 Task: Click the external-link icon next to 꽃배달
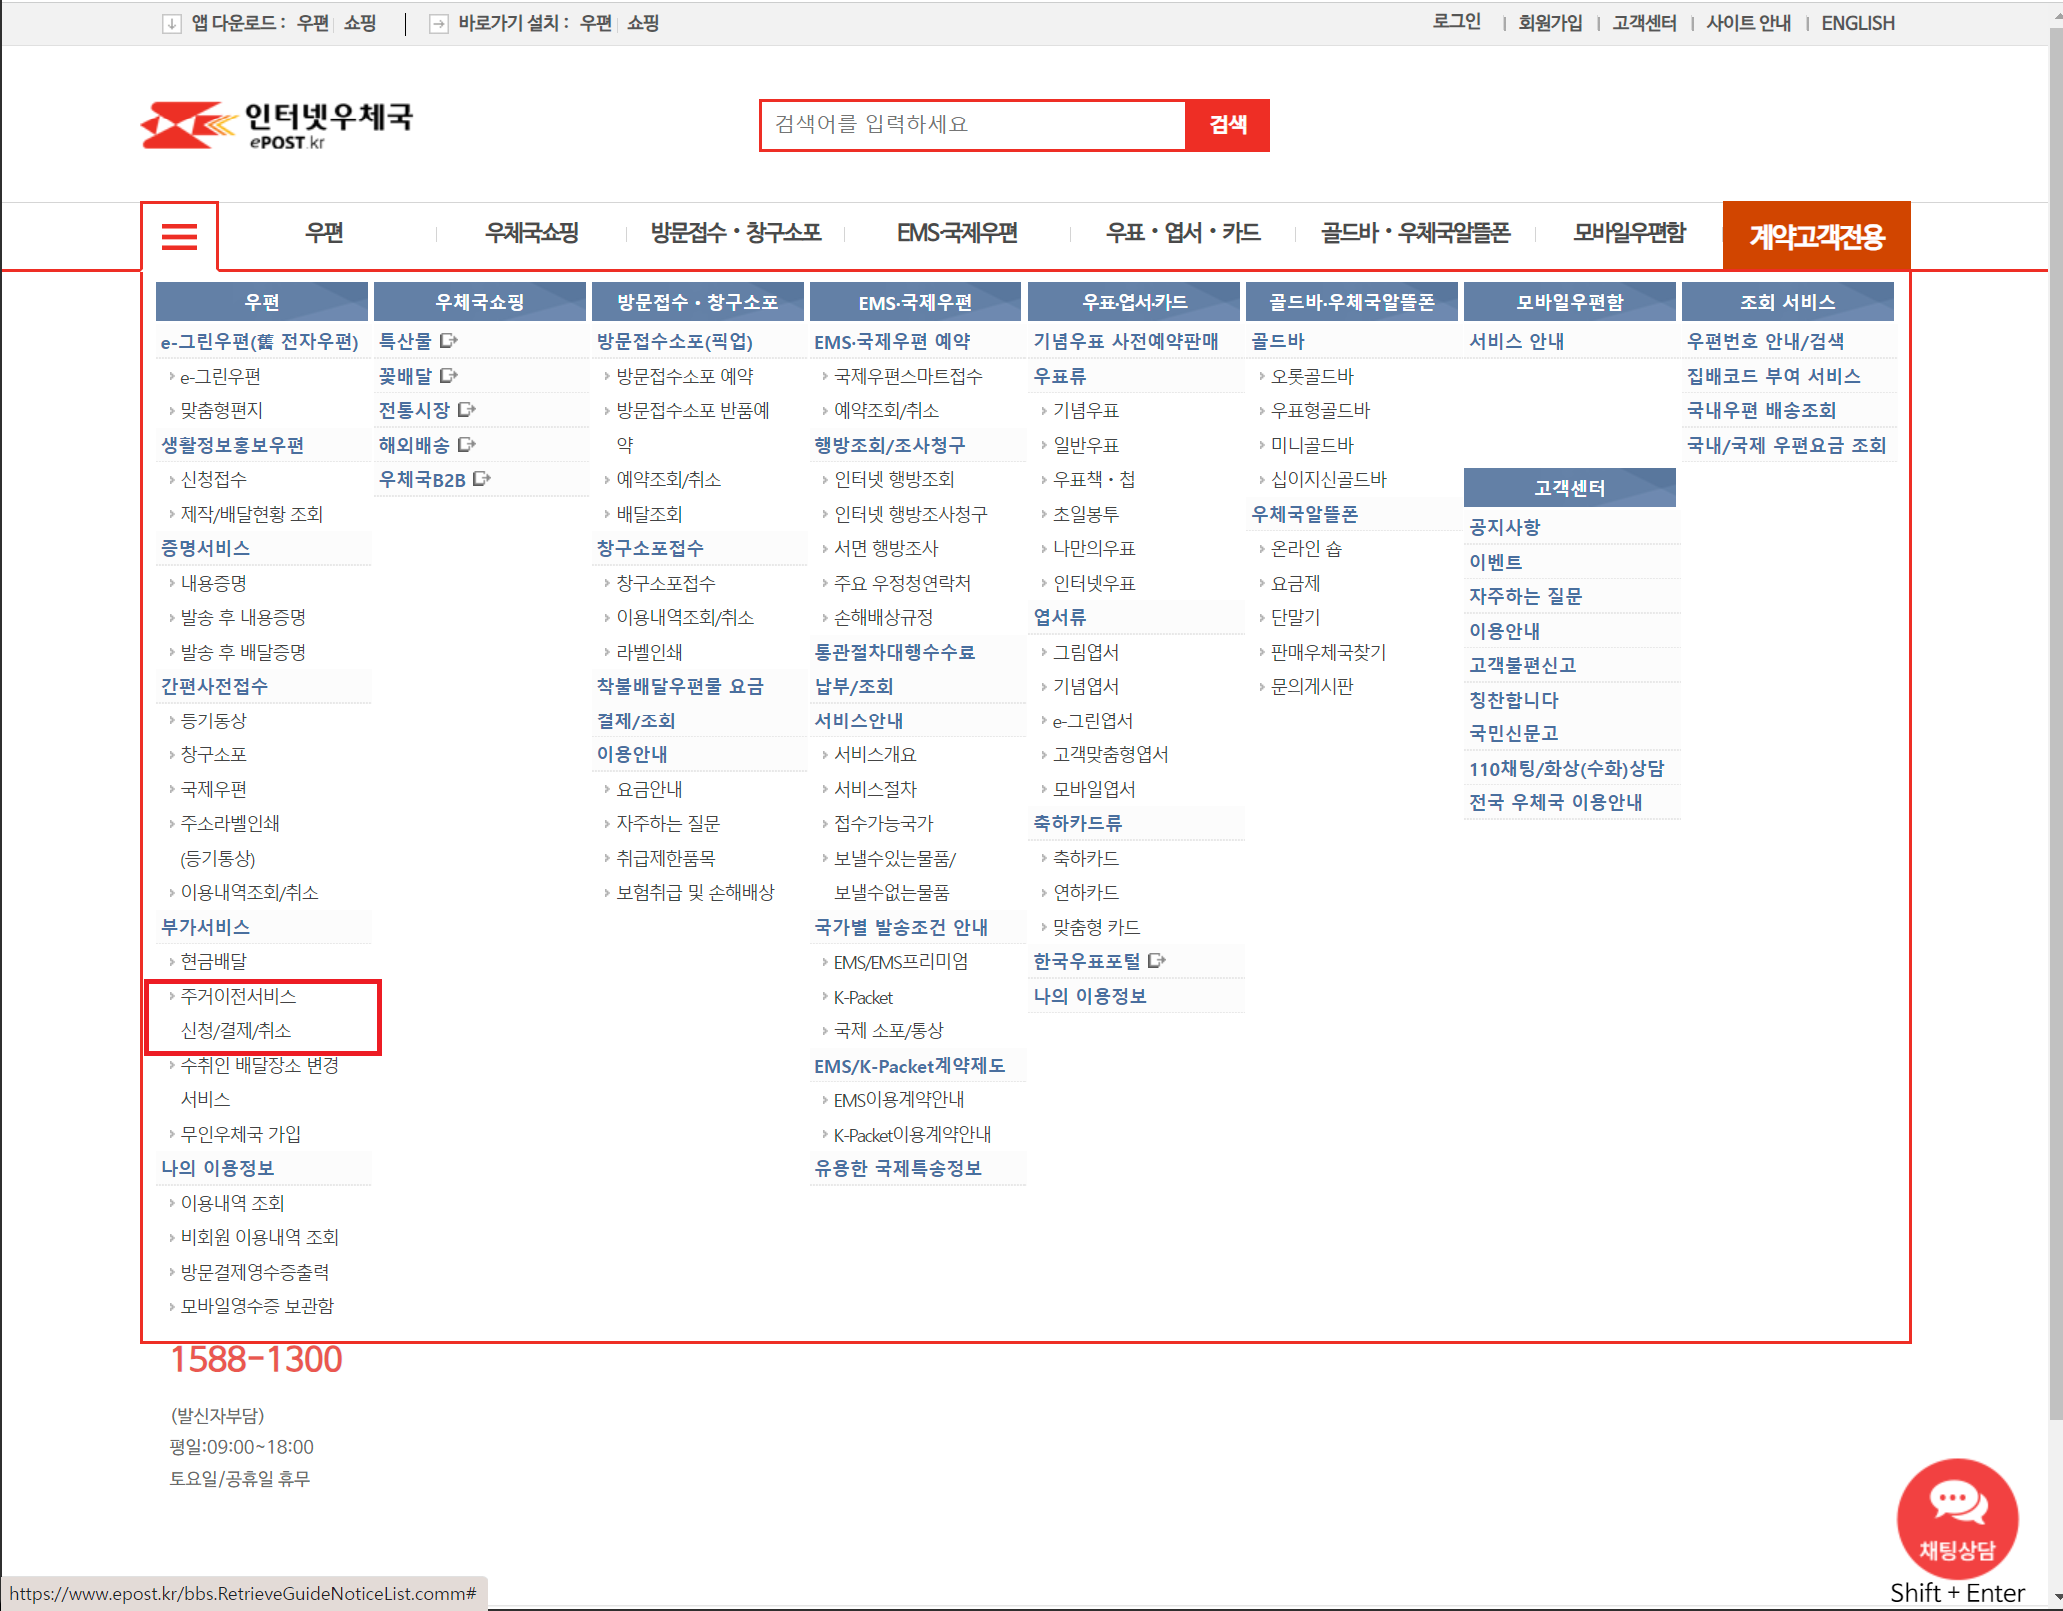click(x=449, y=375)
